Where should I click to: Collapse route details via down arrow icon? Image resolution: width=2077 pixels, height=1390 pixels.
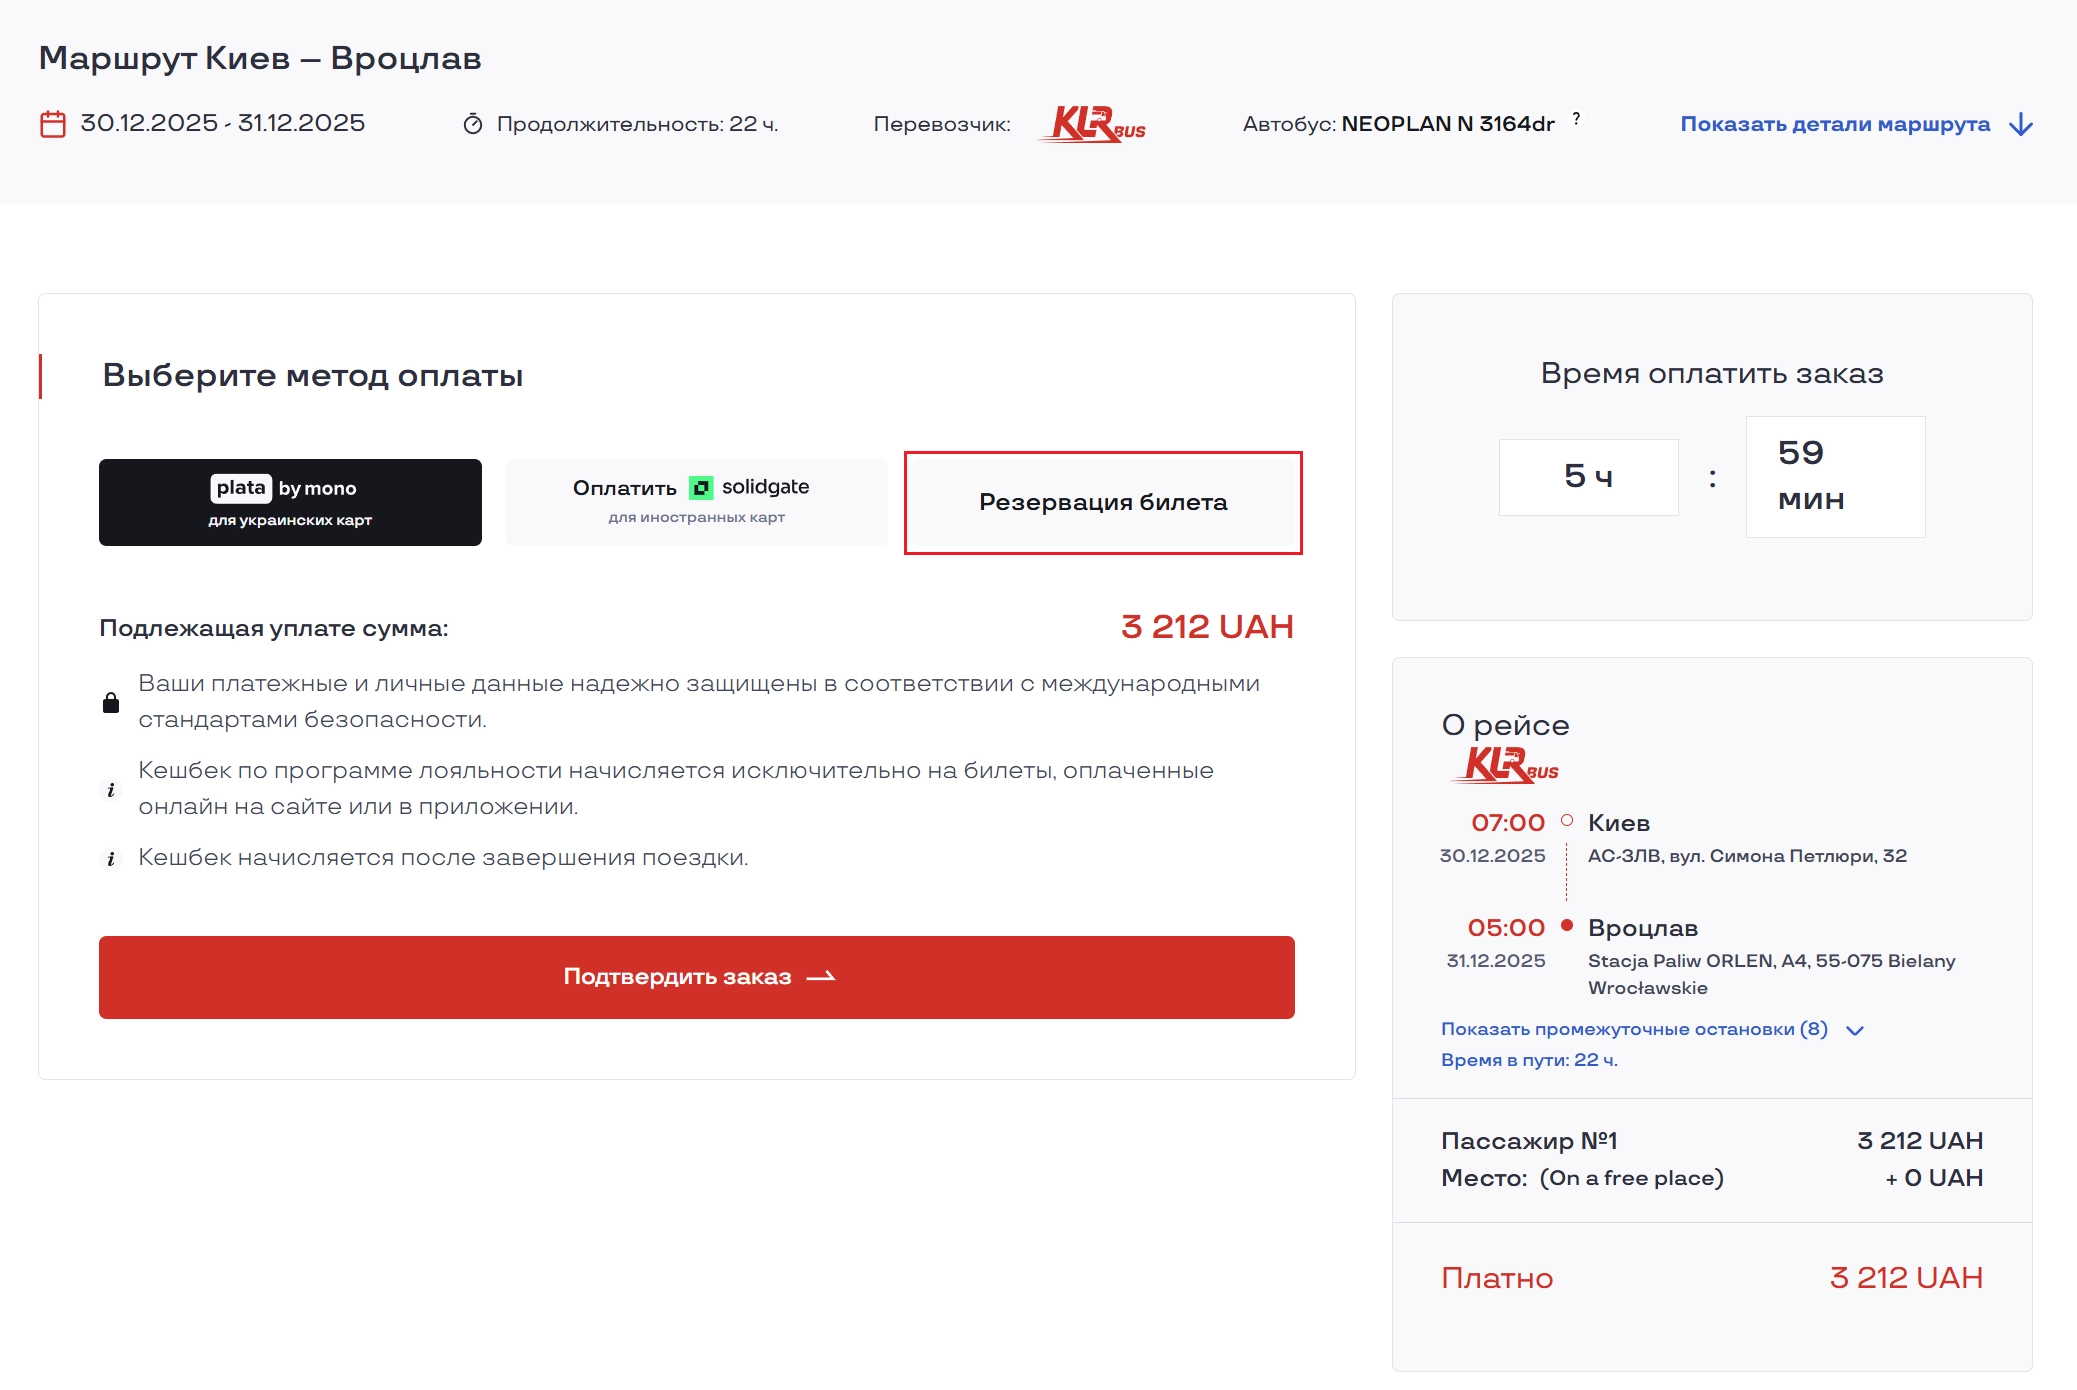point(2019,124)
